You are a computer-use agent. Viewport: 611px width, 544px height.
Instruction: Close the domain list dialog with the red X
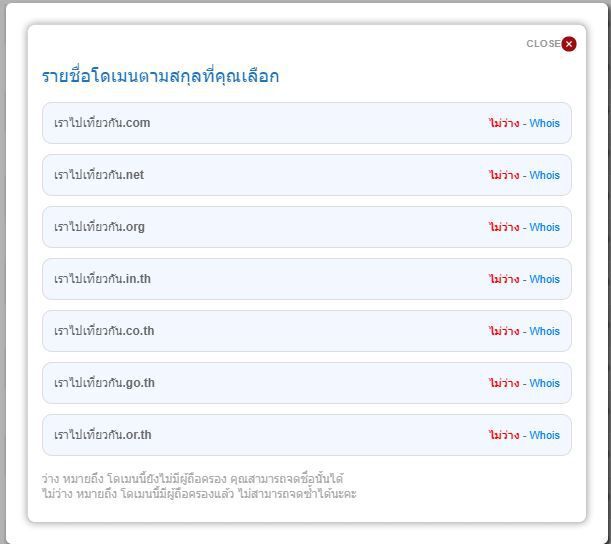pos(569,44)
